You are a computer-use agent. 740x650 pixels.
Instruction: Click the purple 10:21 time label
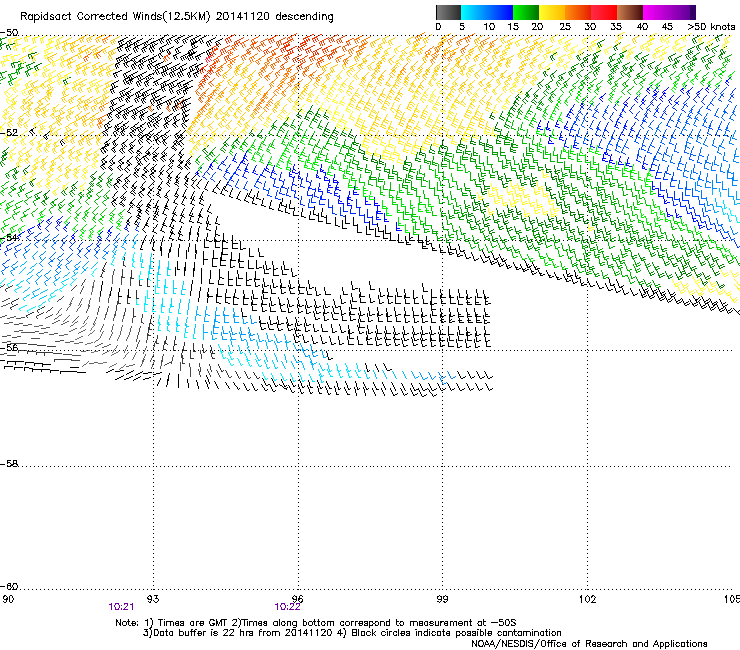pyautogui.click(x=121, y=607)
